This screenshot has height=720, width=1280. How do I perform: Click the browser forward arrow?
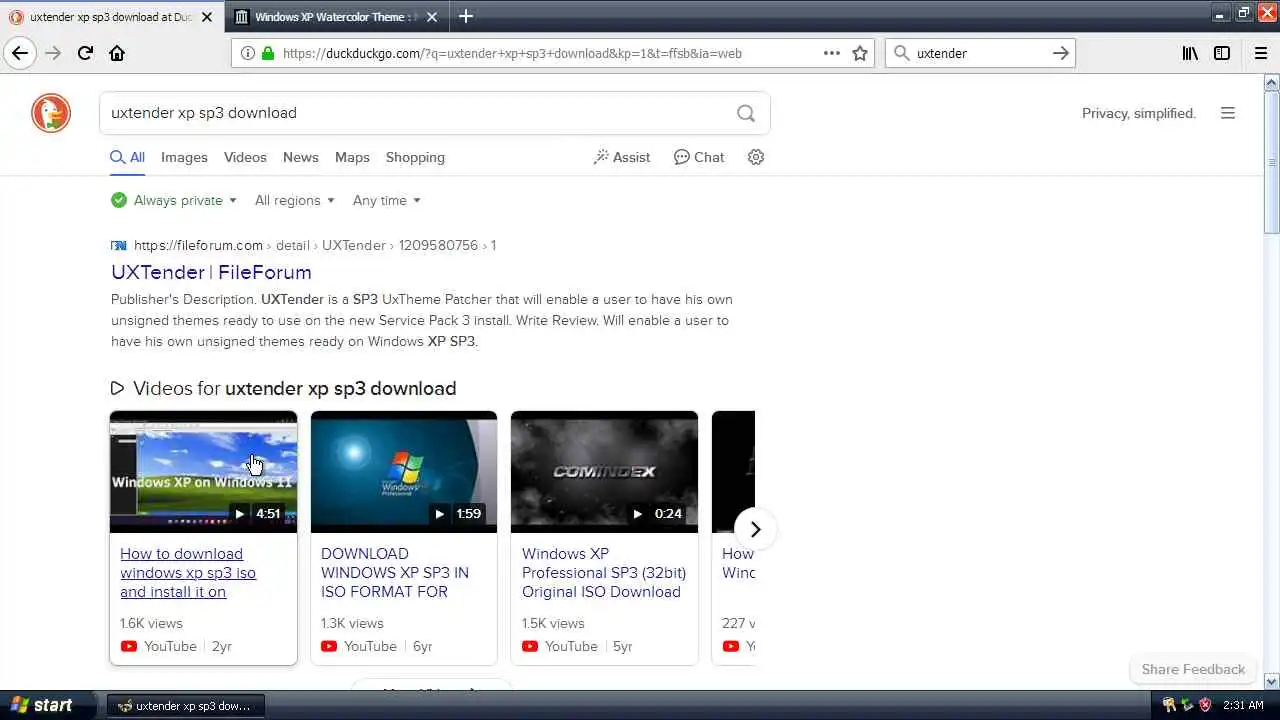53,53
